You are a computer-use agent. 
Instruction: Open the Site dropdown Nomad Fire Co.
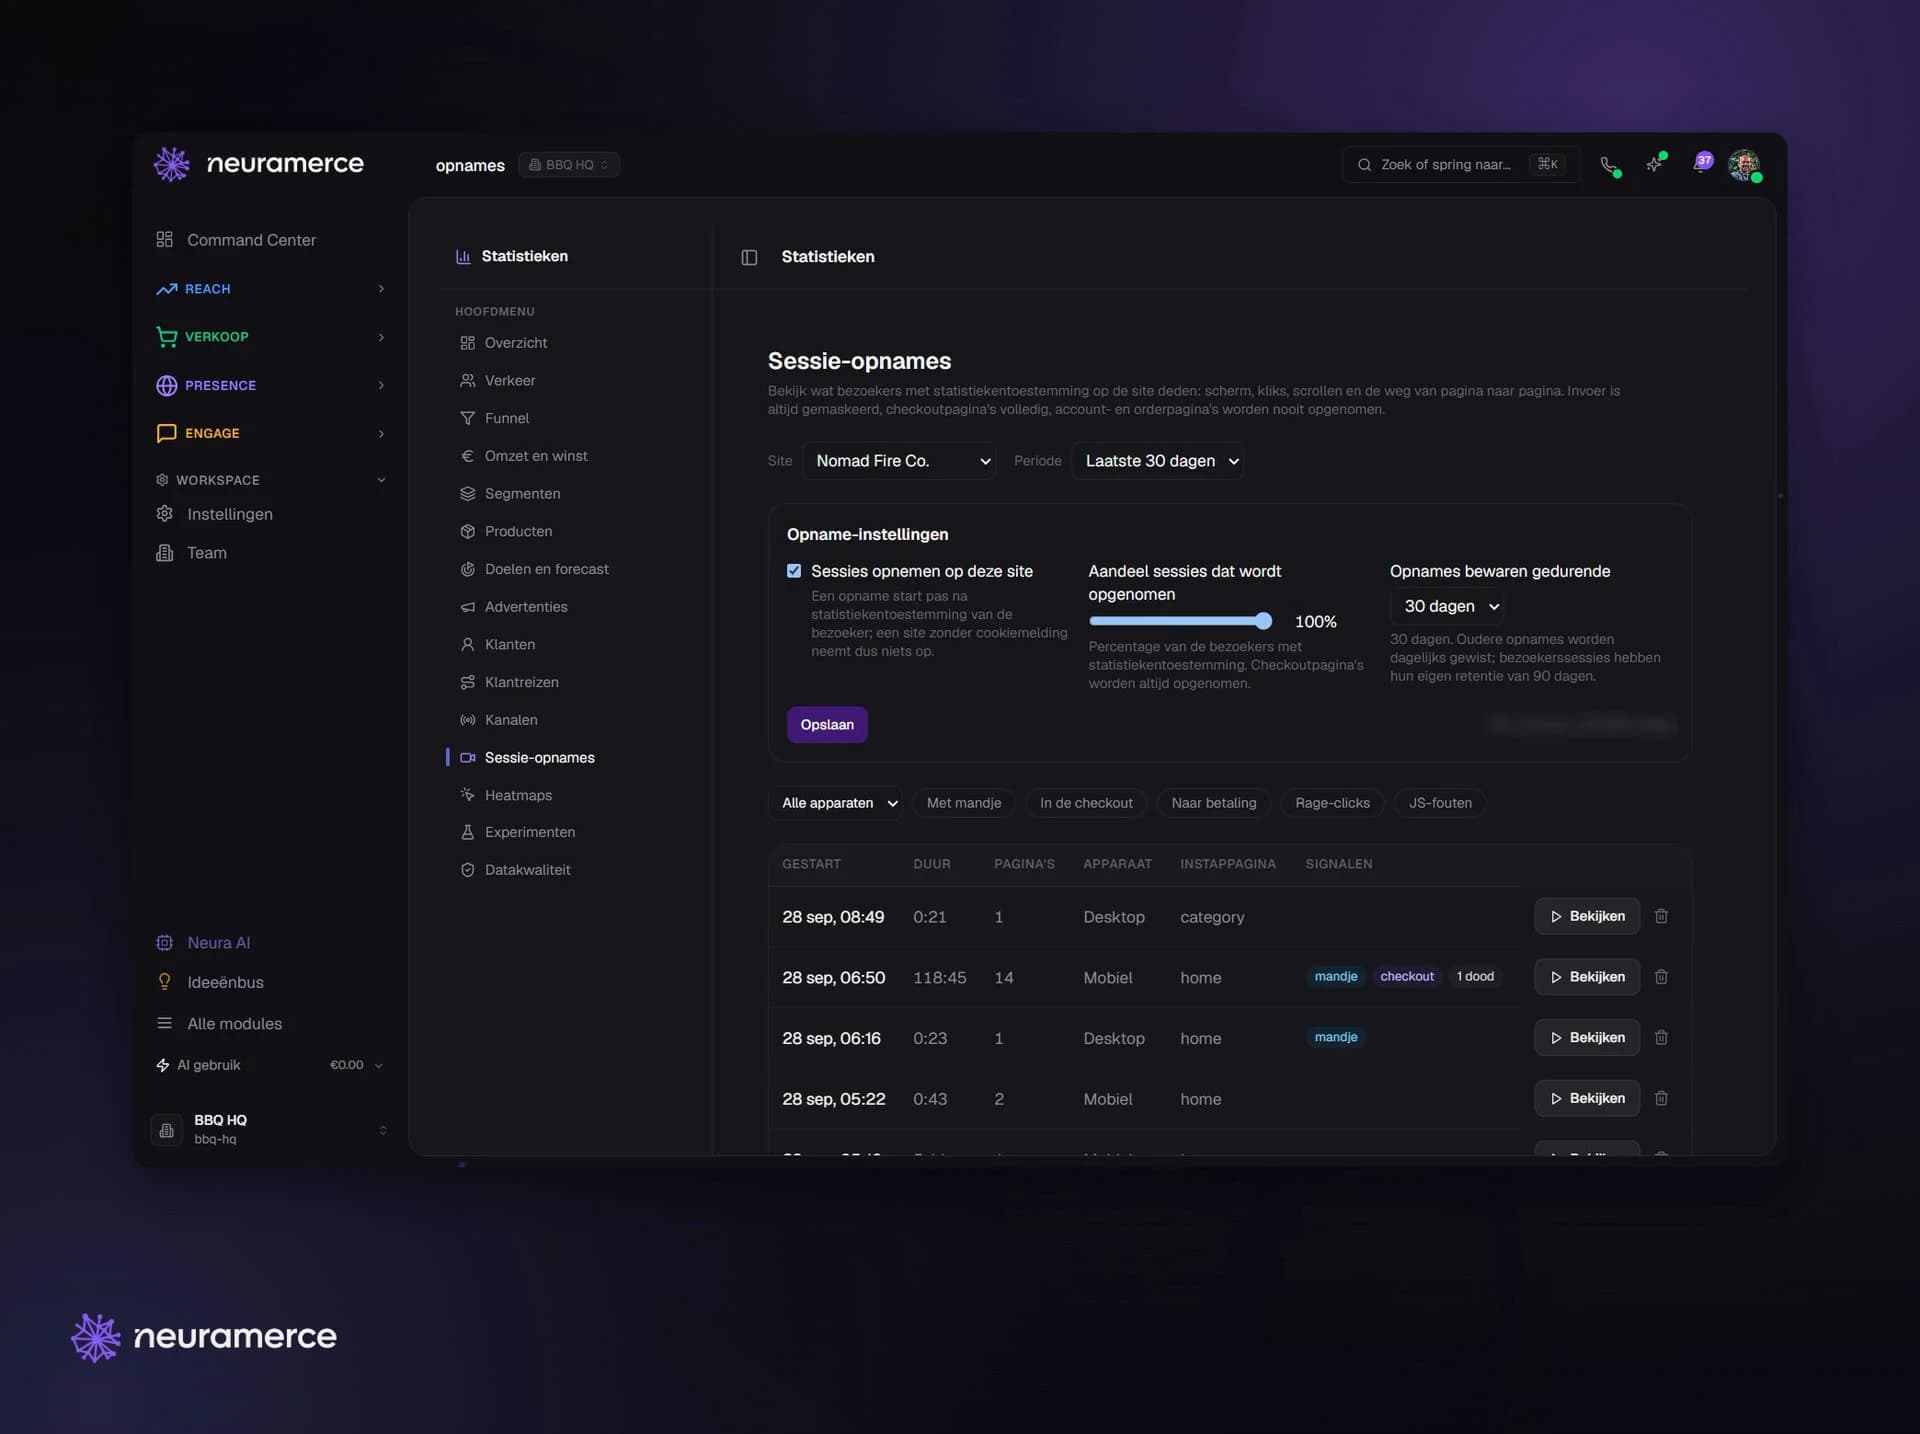pyautogui.click(x=899, y=461)
